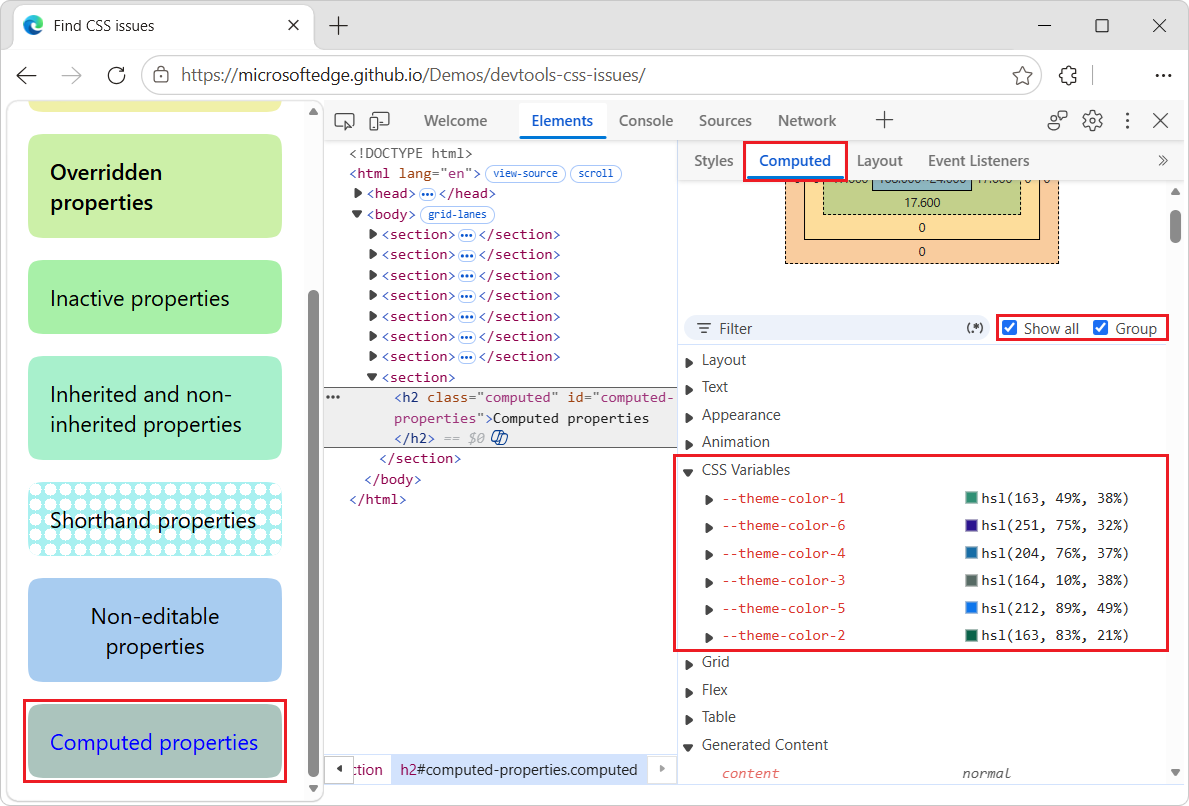Viewport: 1189px width, 806px height.
Task: Open the DevTools three-dot customize menu
Action: click(x=1128, y=121)
